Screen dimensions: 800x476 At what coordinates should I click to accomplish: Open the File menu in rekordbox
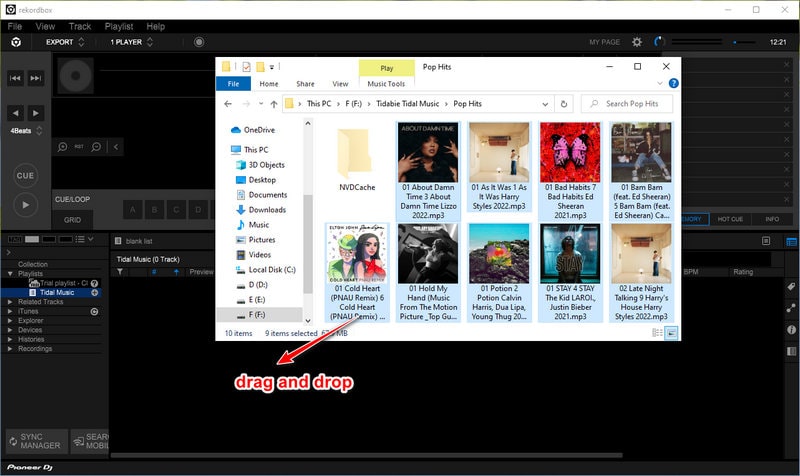click(15, 27)
